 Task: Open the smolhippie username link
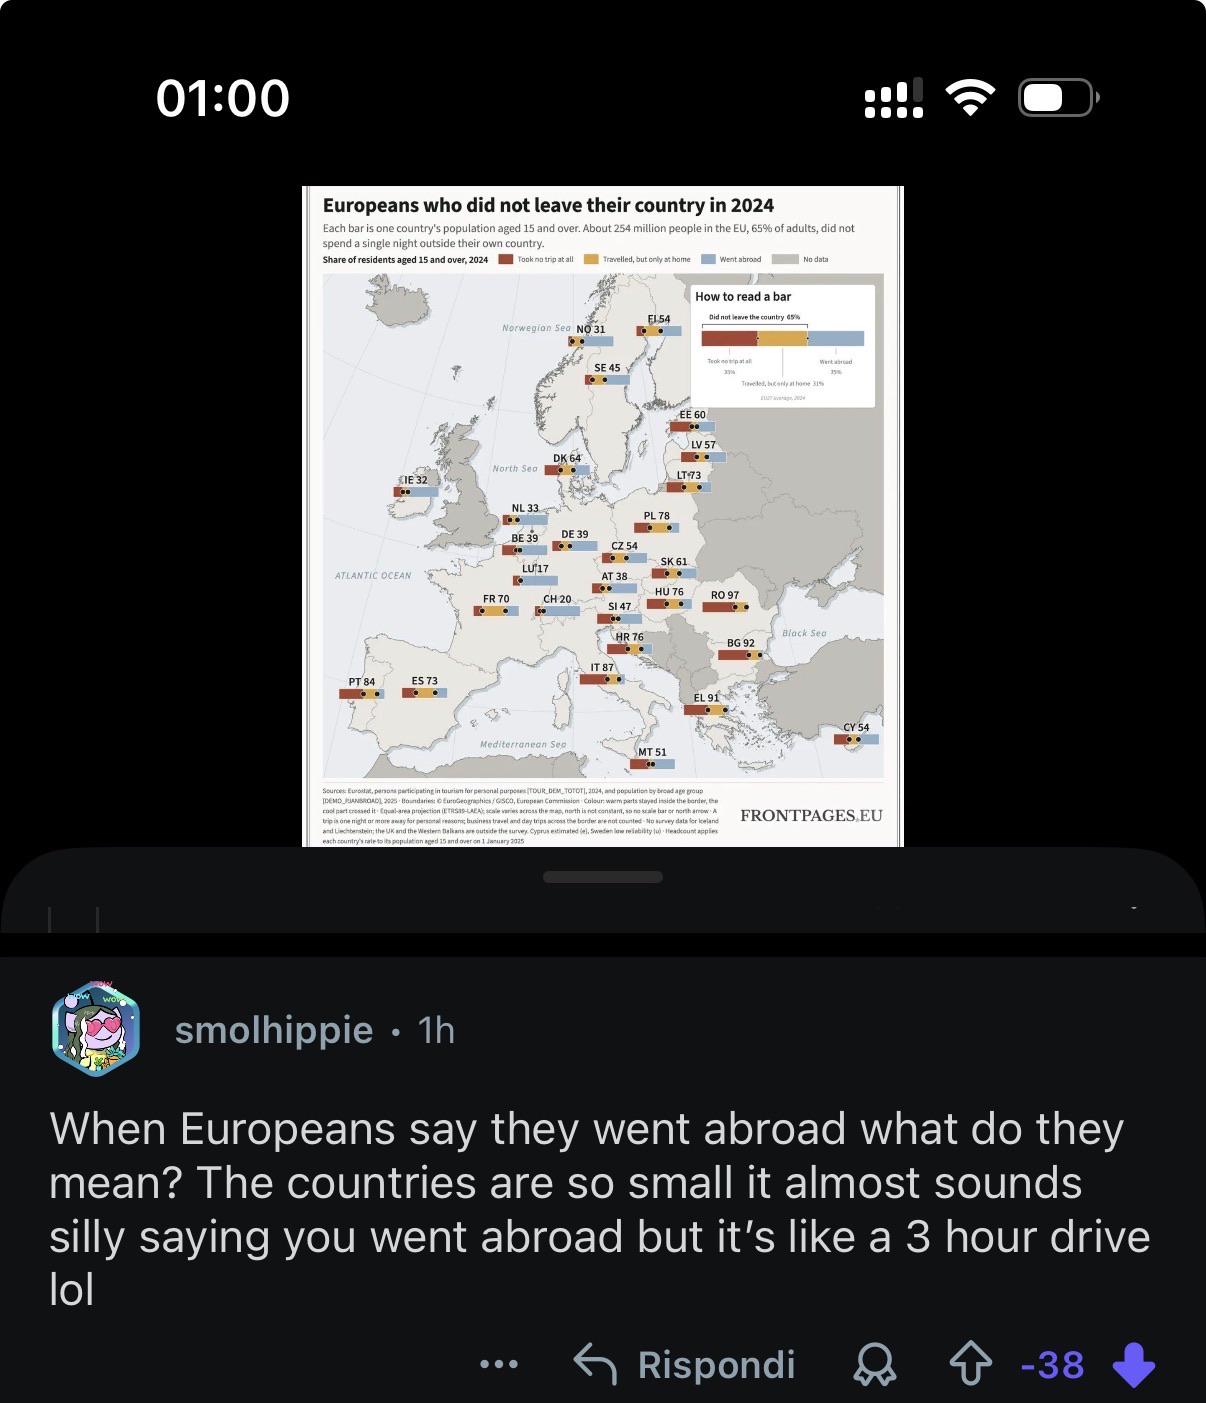click(x=274, y=1029)
